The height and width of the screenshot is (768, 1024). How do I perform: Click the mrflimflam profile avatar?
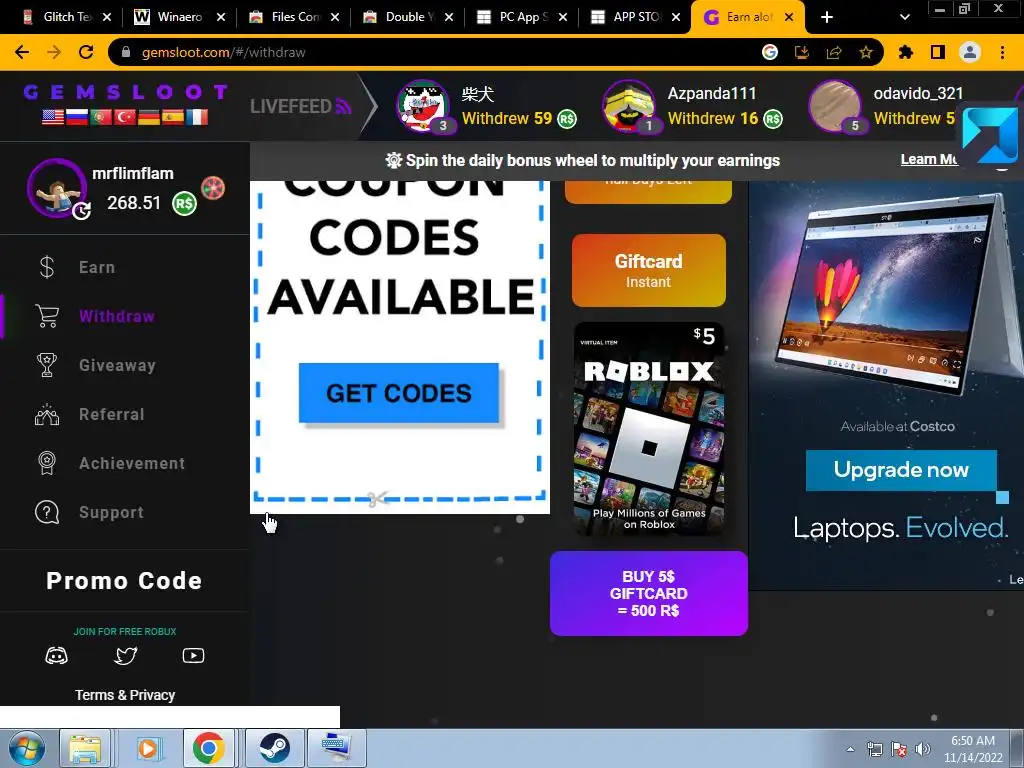pyautogui.click(x=57, y=188)
